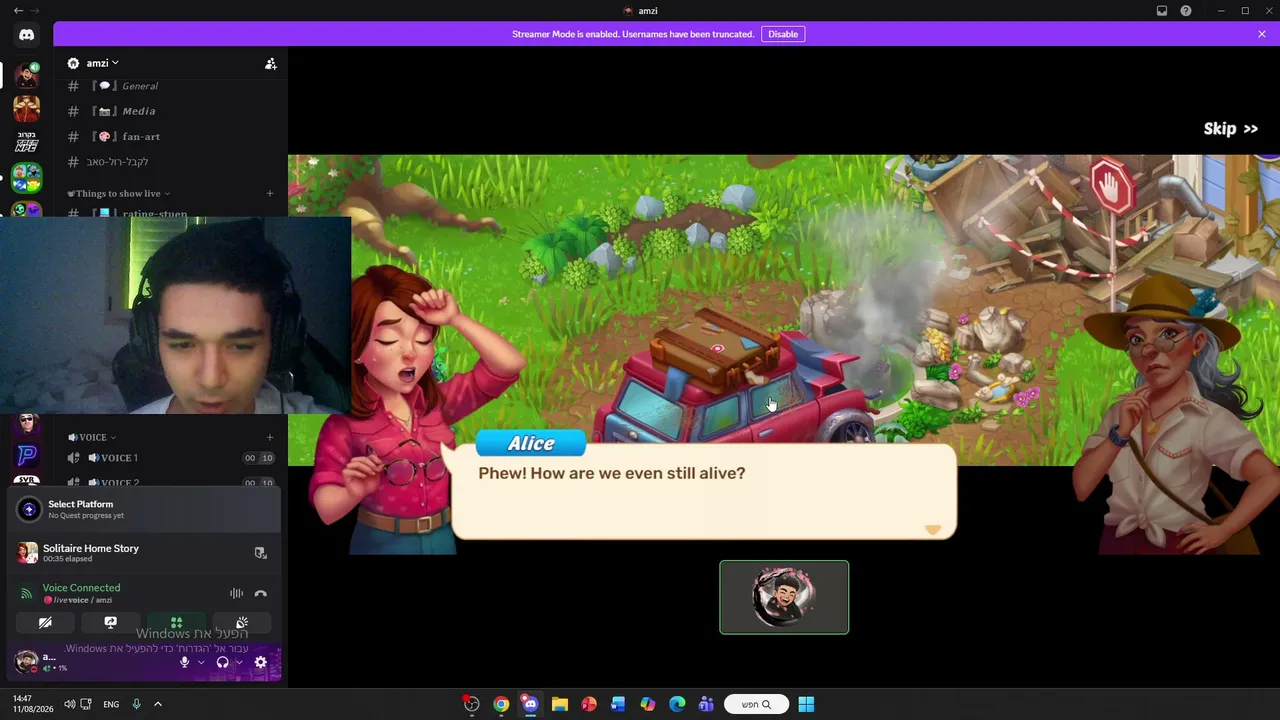Image resolution: width=1280 pixels, height=720 pixels.
Task: Open the user avatar profile panel
Action: [27, 661]
